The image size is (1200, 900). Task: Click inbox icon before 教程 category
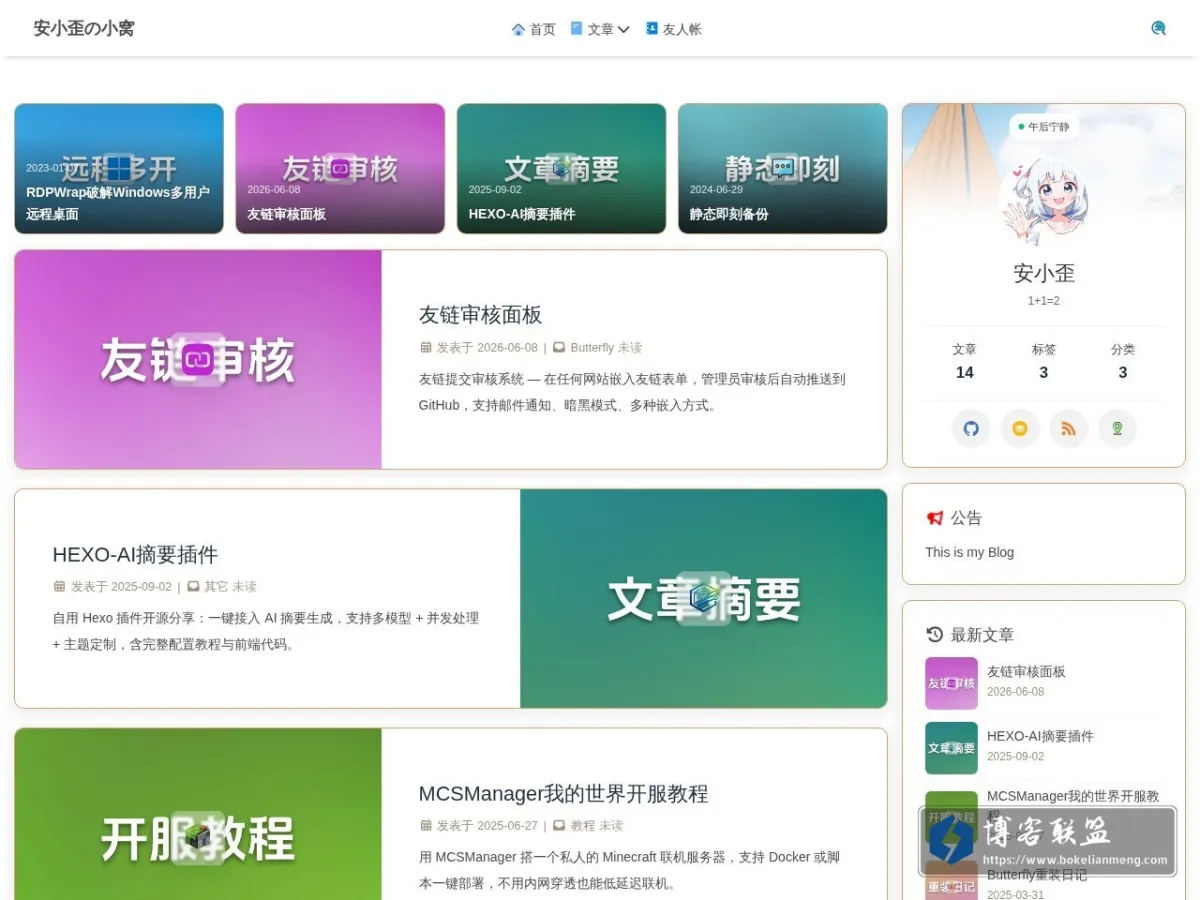pyautogui.click(x=559, y=826)
